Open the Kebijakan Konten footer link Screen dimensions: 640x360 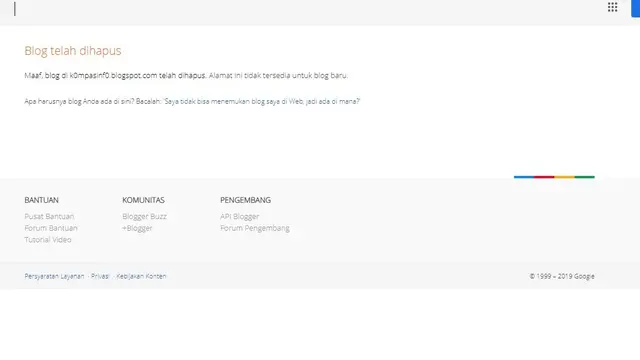141,276
